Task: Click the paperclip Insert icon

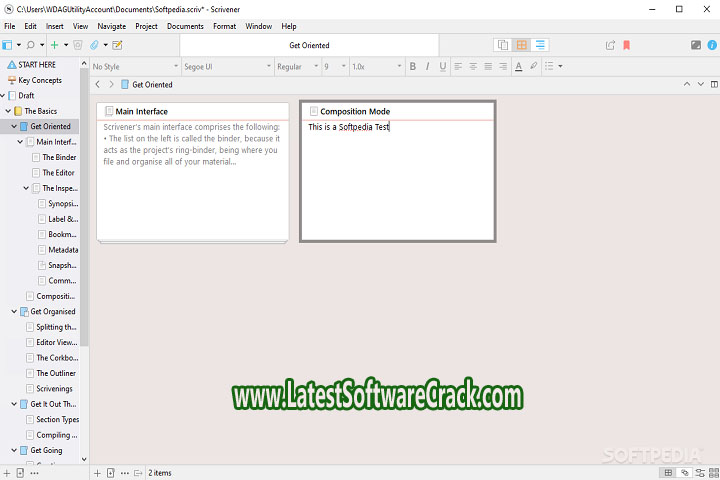Action: pyautogui.click(x=94, y=45)
